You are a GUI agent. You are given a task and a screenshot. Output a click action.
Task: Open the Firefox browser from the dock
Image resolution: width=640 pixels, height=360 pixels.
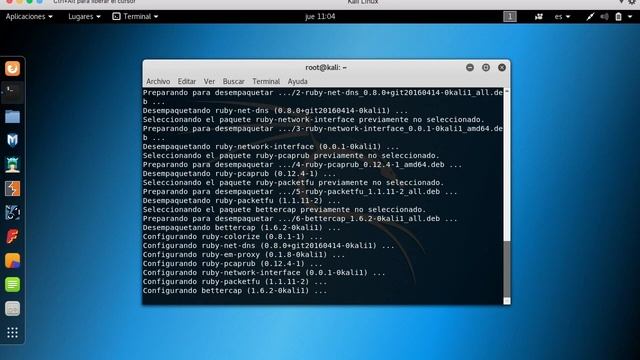point(12,69)
